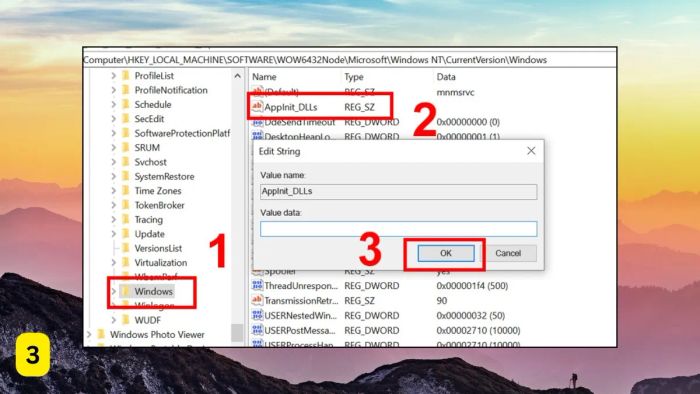Click the USERPostMessa... DWORD icon
700x394 pixels.
pyautogui.click(x=257, y=330)
